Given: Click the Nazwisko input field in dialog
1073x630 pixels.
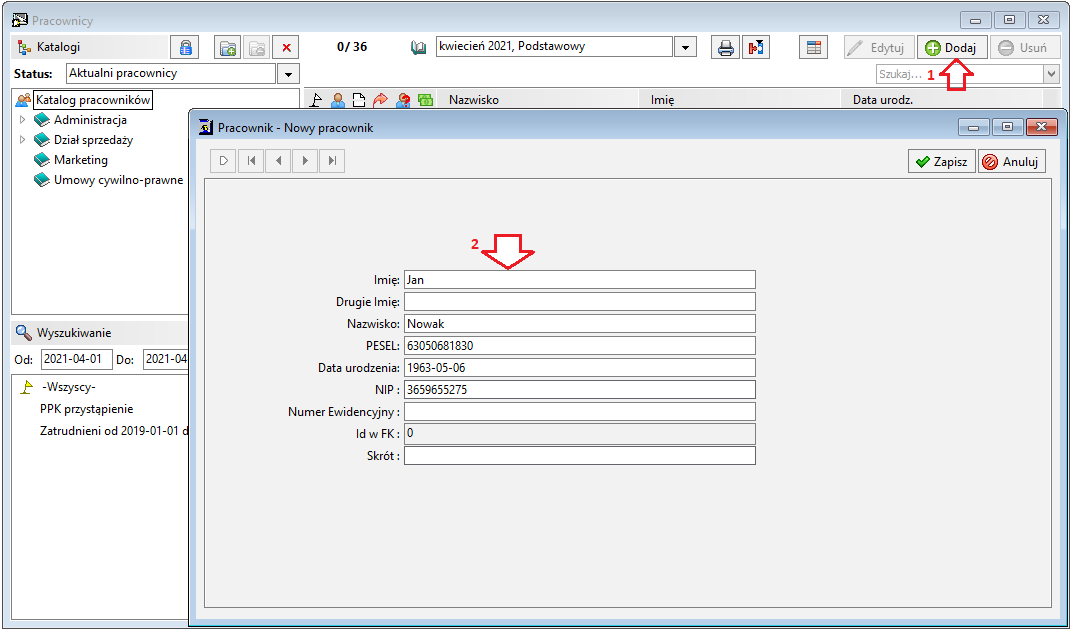Looking at the screenshot, I should point(580,324).
